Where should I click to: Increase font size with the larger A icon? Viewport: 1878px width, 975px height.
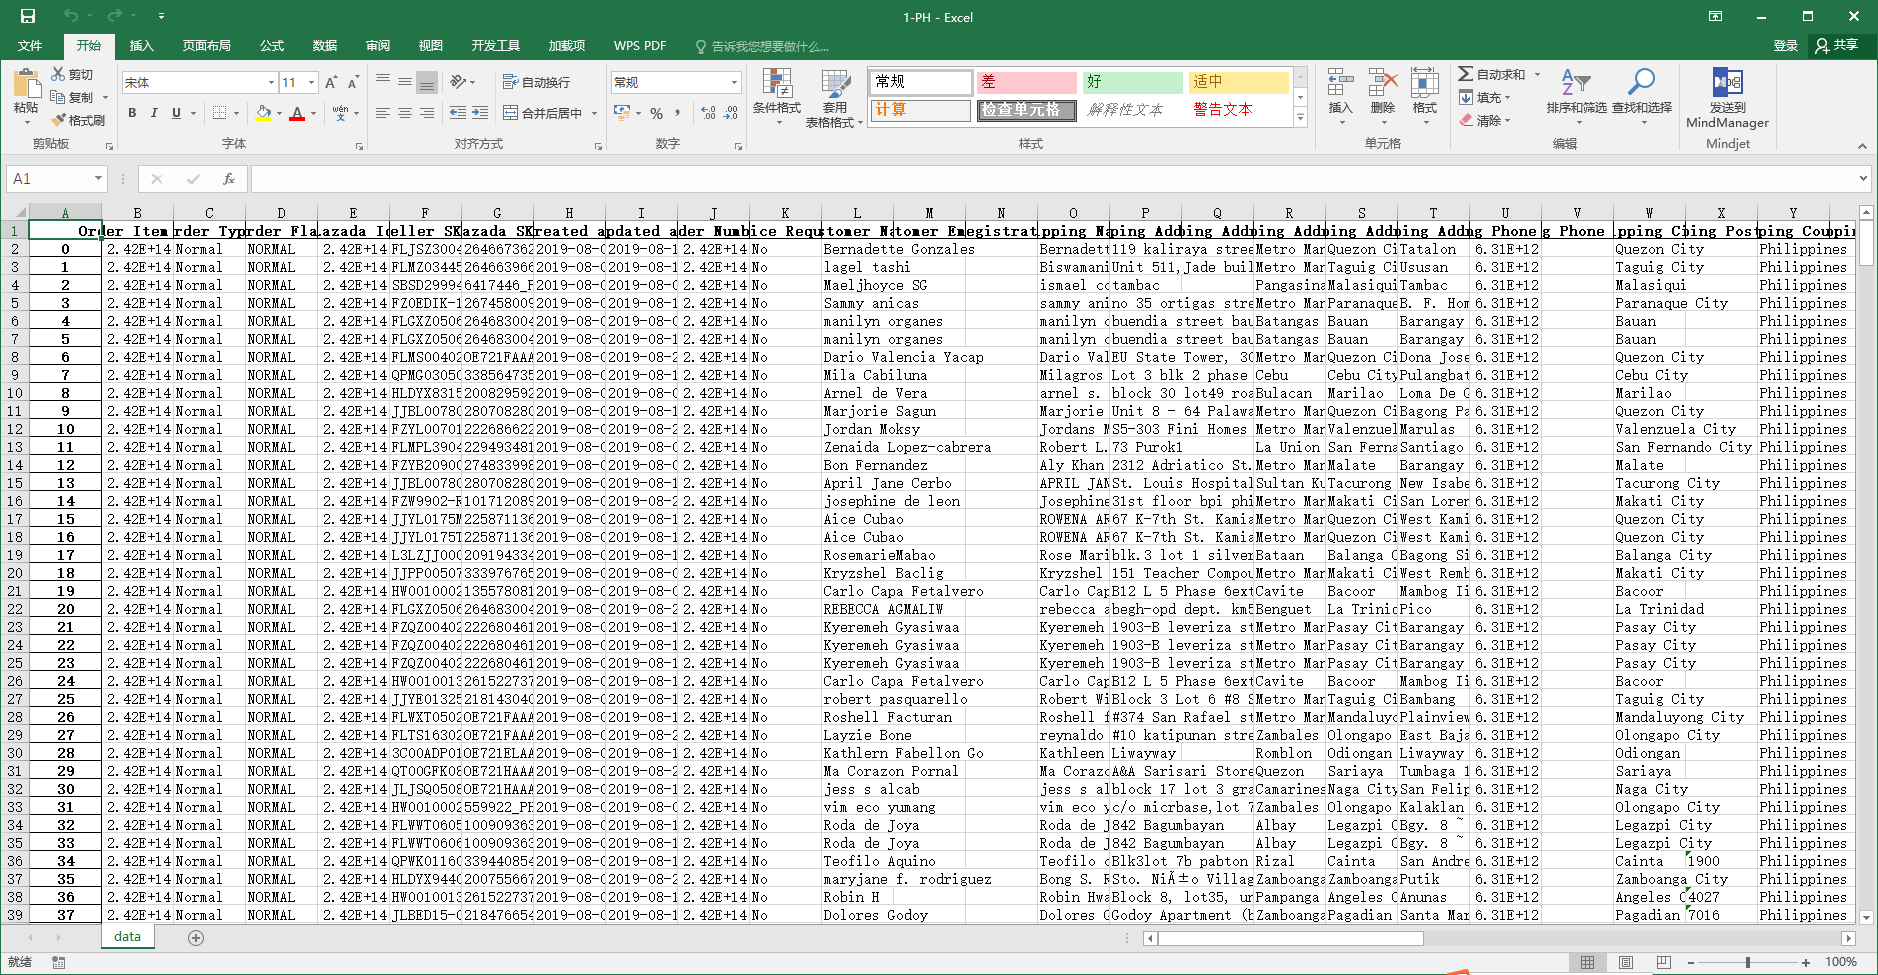(x=331, y=82)
